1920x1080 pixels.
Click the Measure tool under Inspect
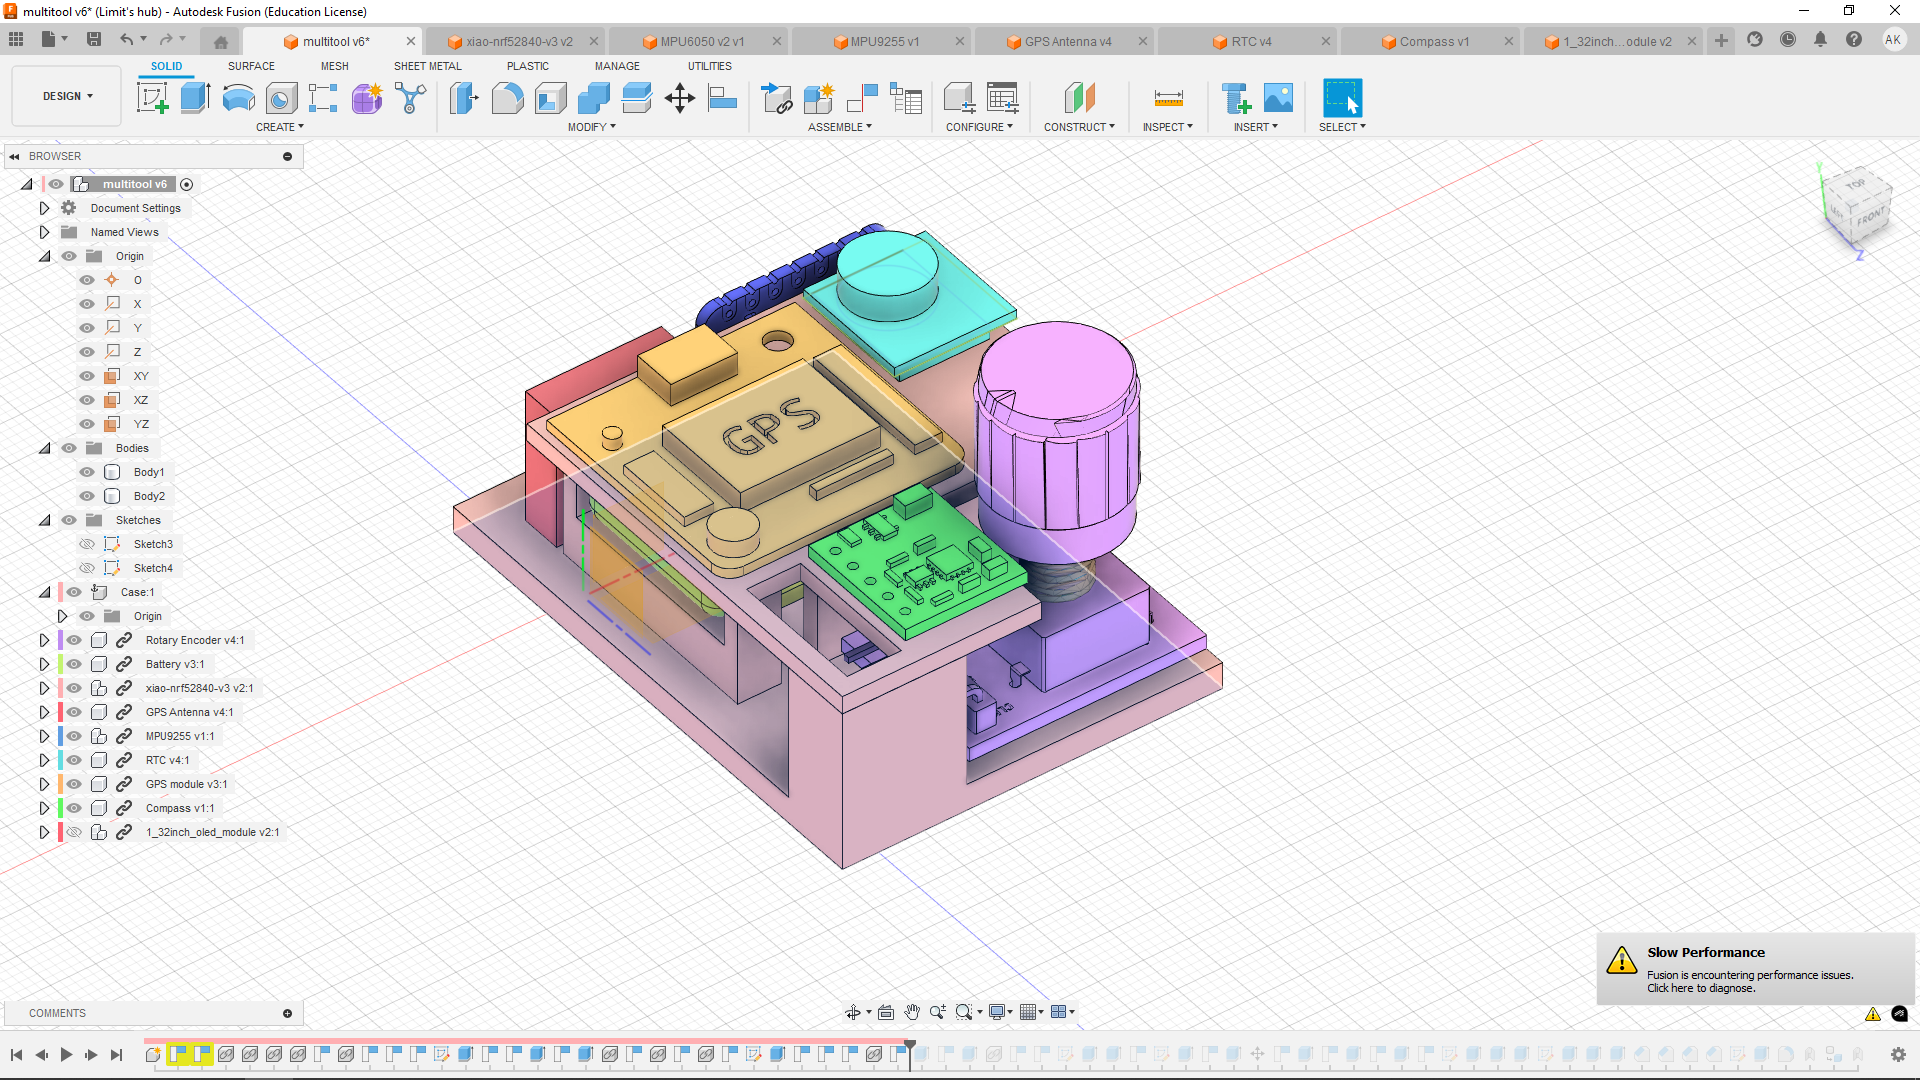tap(1168, 98)
